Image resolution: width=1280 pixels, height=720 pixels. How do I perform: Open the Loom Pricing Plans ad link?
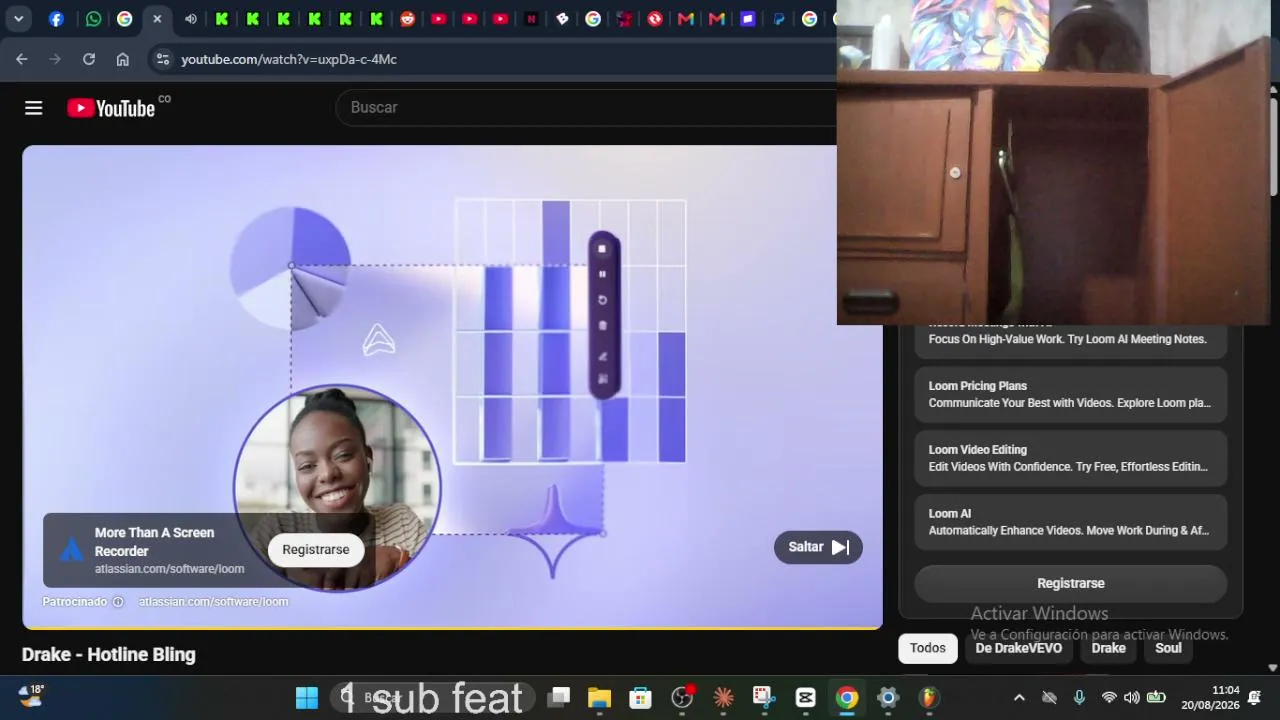tap(1070, 395)
